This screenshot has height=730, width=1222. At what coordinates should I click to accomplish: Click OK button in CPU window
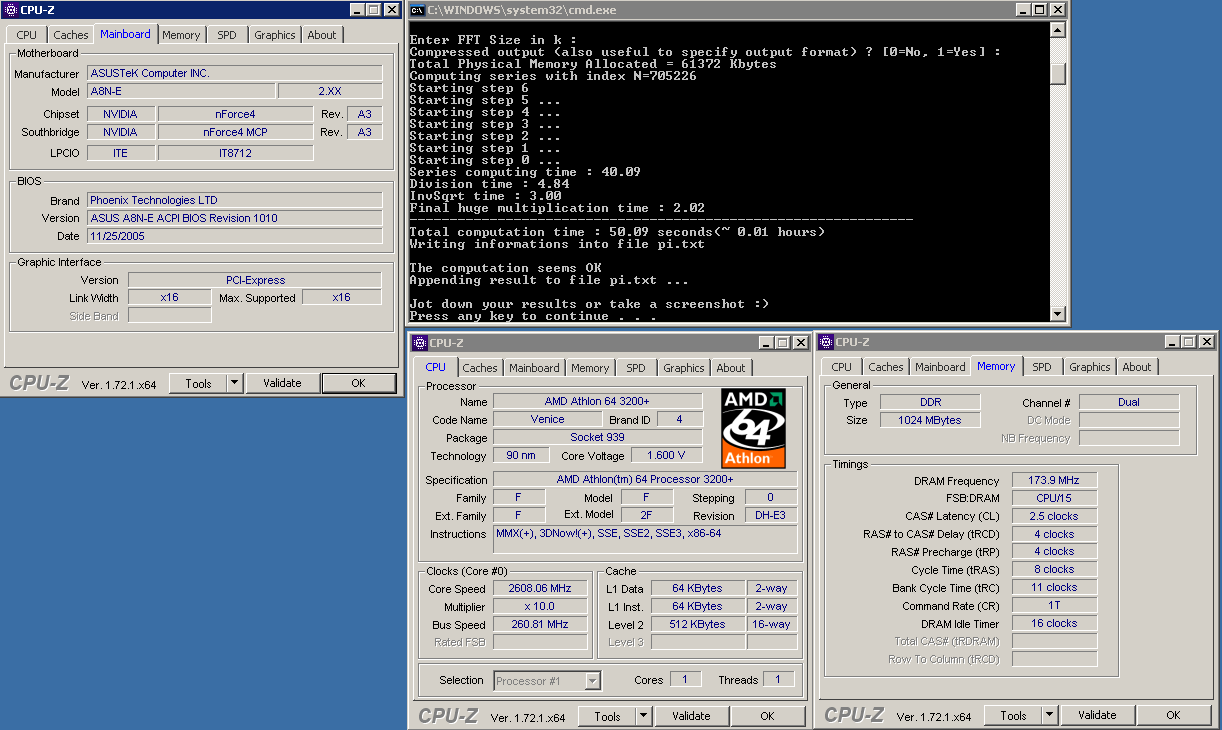pyautogui.click(x=767, y=716)
